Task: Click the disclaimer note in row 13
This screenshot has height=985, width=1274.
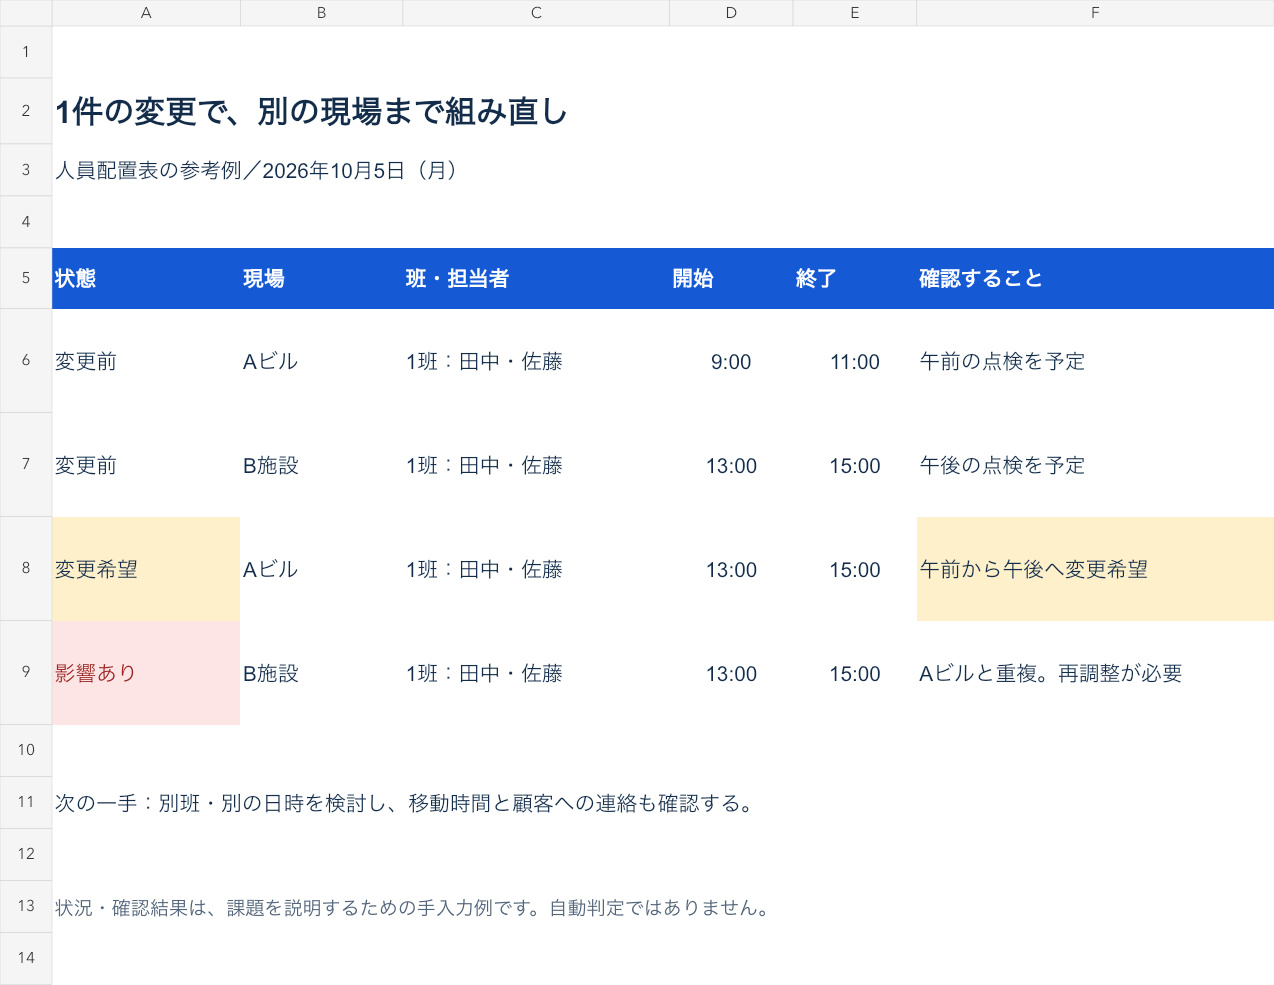Action: (412, 907)
